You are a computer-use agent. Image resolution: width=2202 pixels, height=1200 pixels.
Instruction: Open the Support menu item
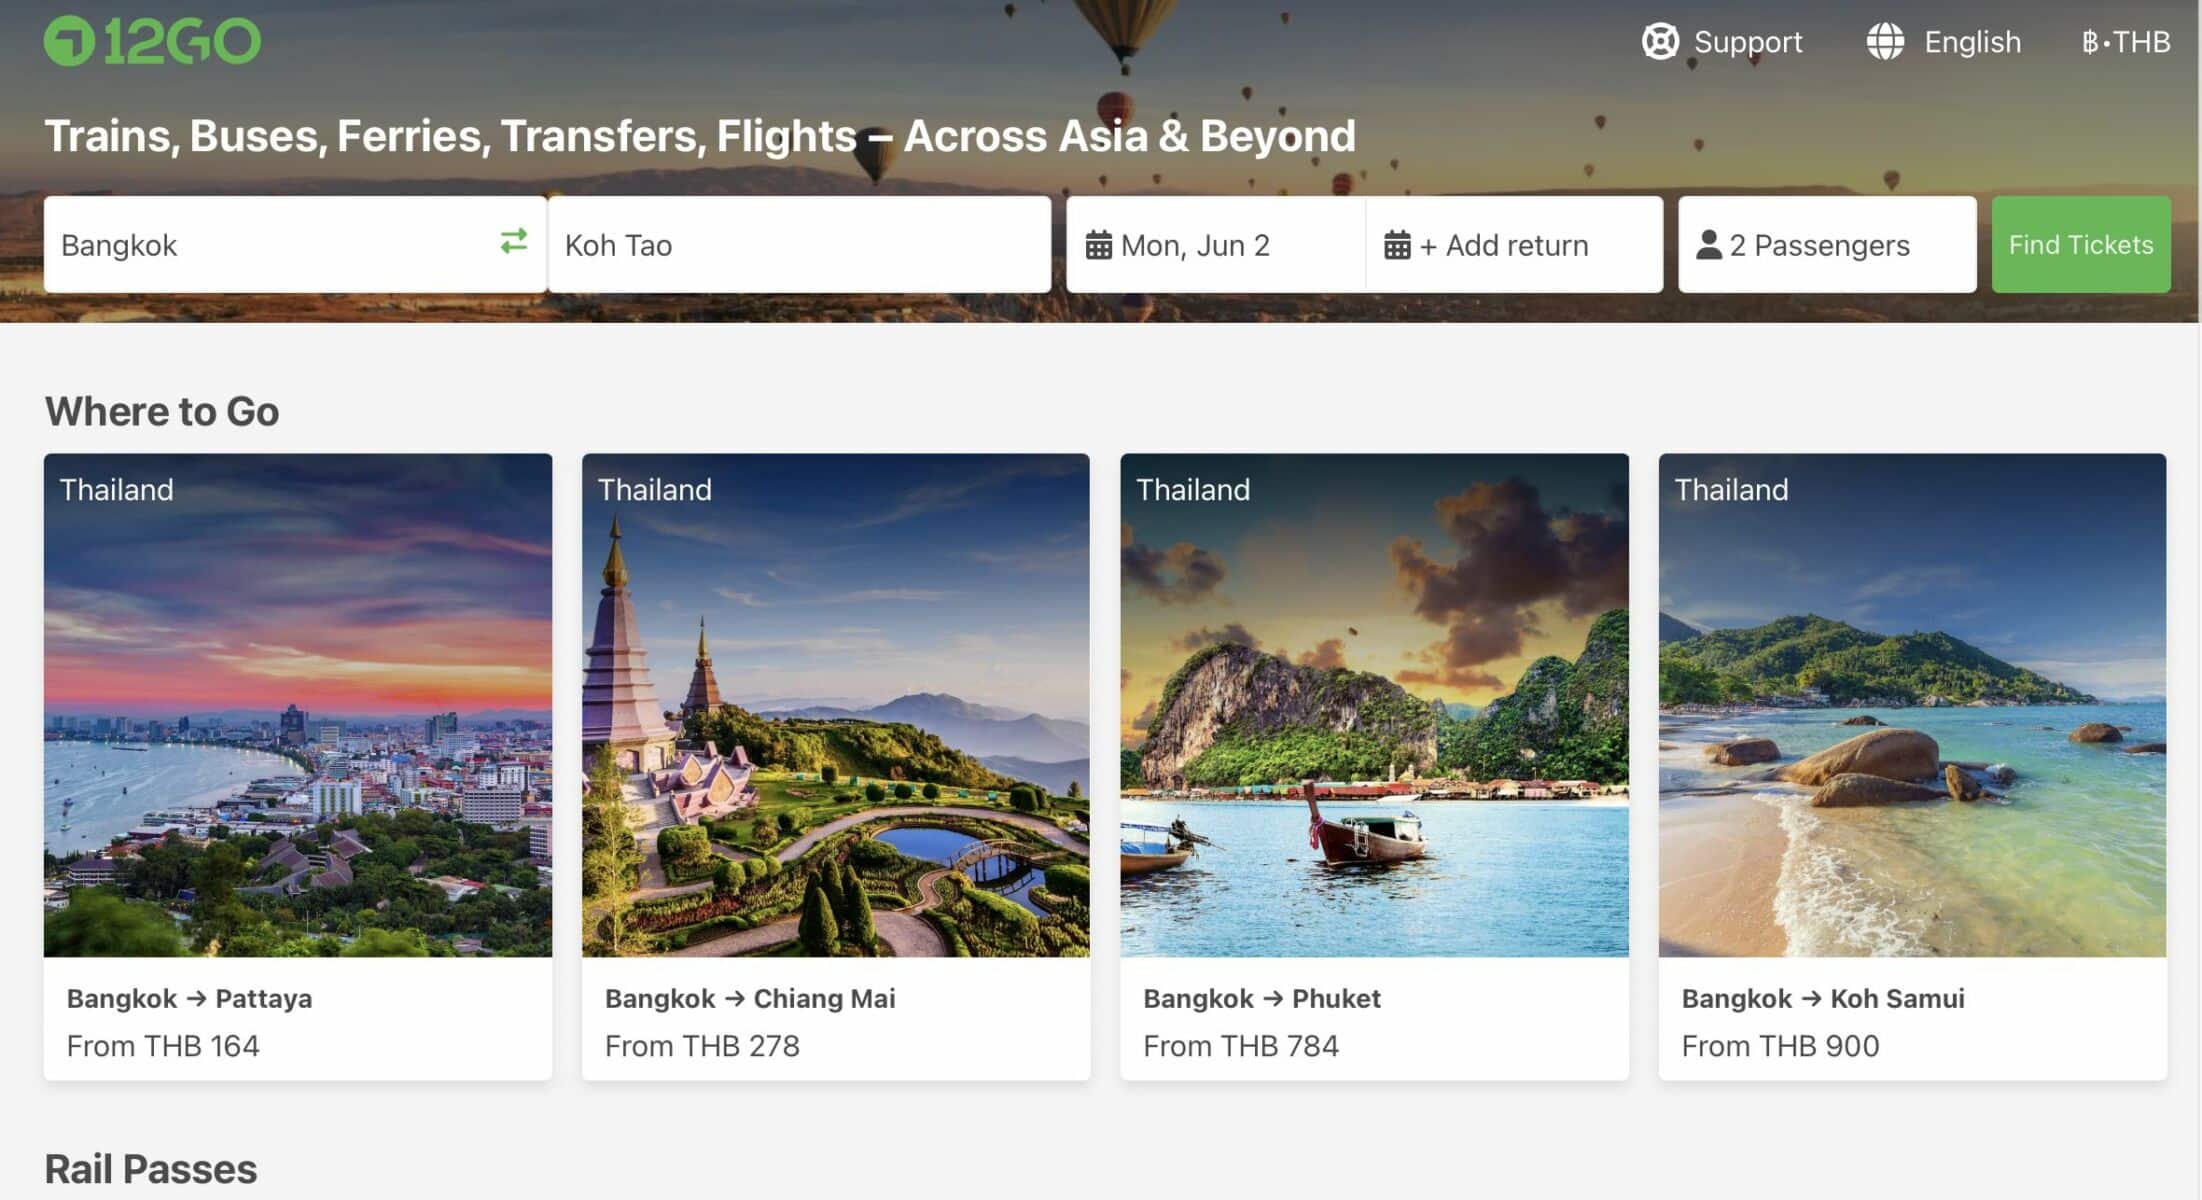pos(1747,42)
